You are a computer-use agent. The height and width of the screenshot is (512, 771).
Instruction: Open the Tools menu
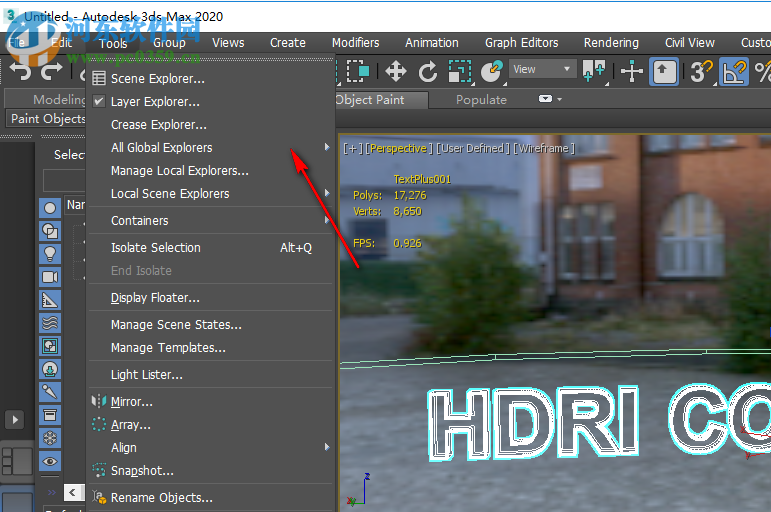[x=113, y=43]
